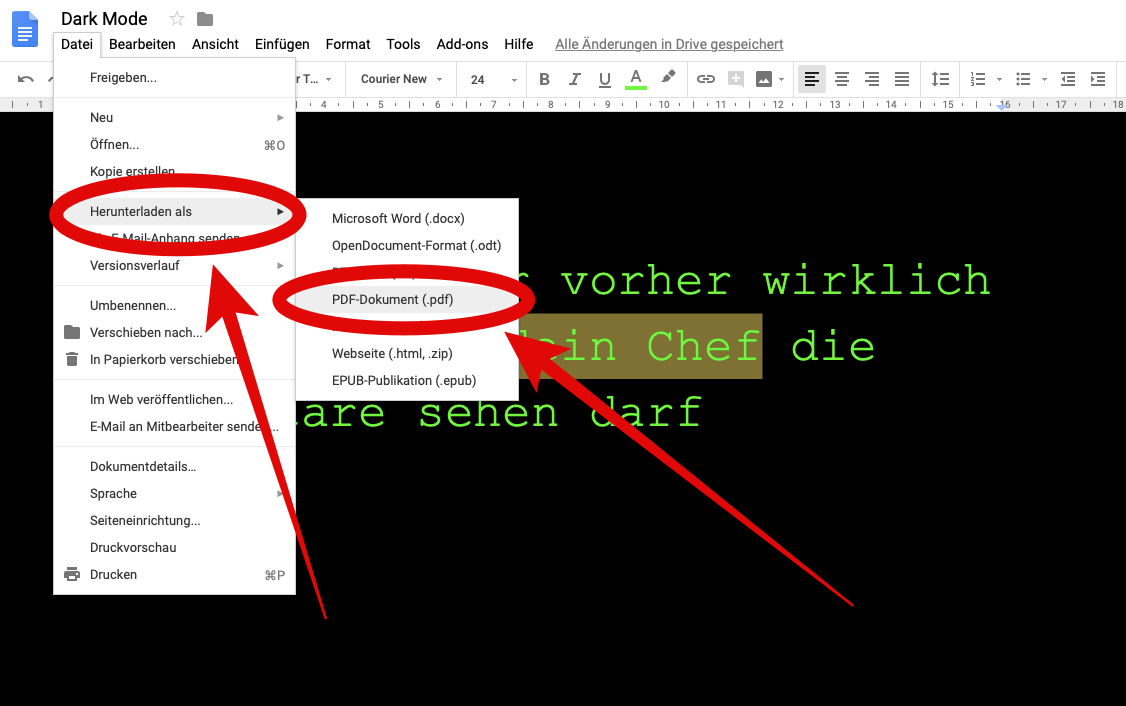Open Seiteneinrichtung...
The height and width of the screenshot is (706, 1126).
[175, 521]
